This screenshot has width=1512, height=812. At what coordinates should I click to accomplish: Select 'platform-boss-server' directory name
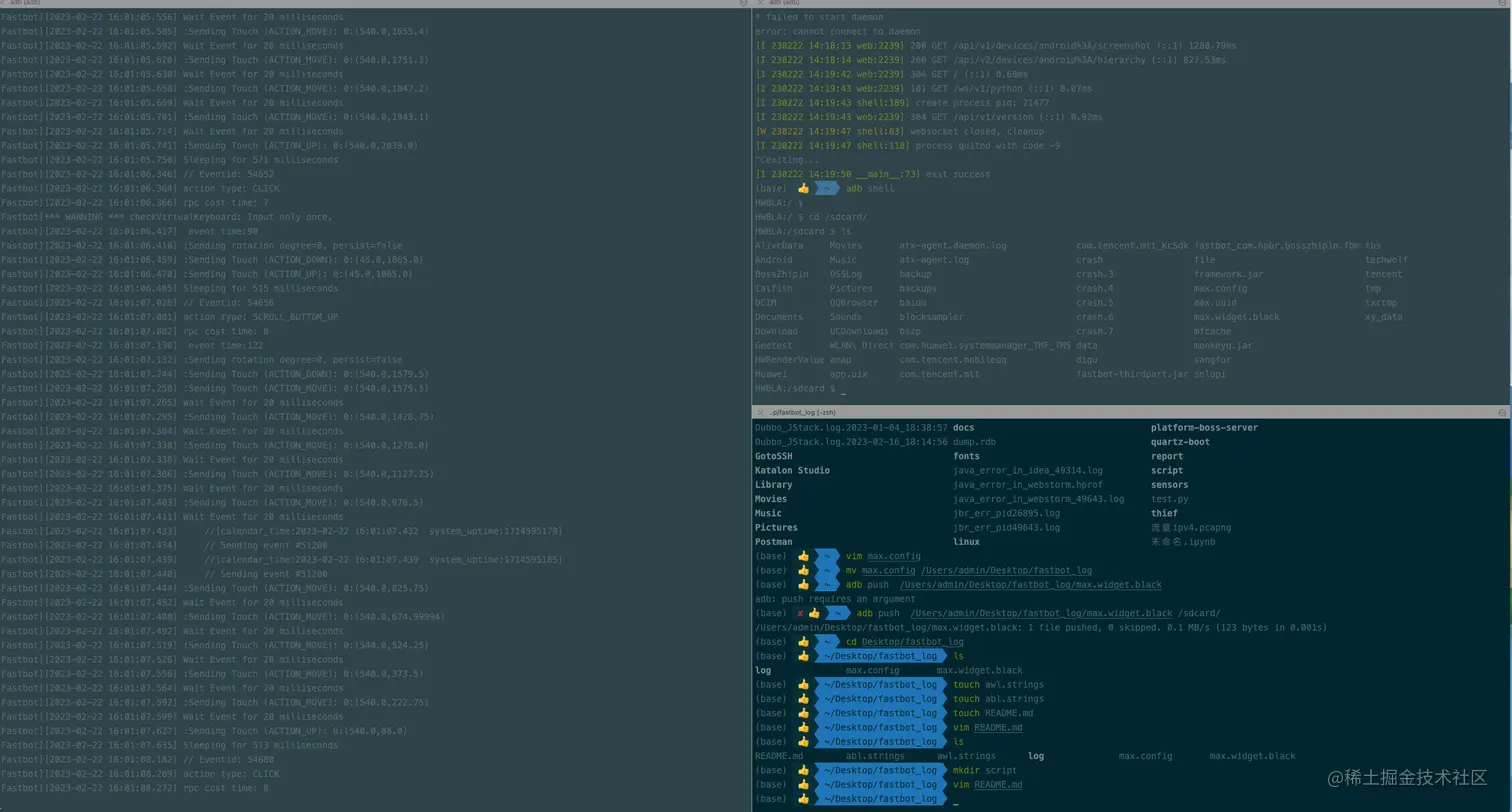[x=1204, y=428]
